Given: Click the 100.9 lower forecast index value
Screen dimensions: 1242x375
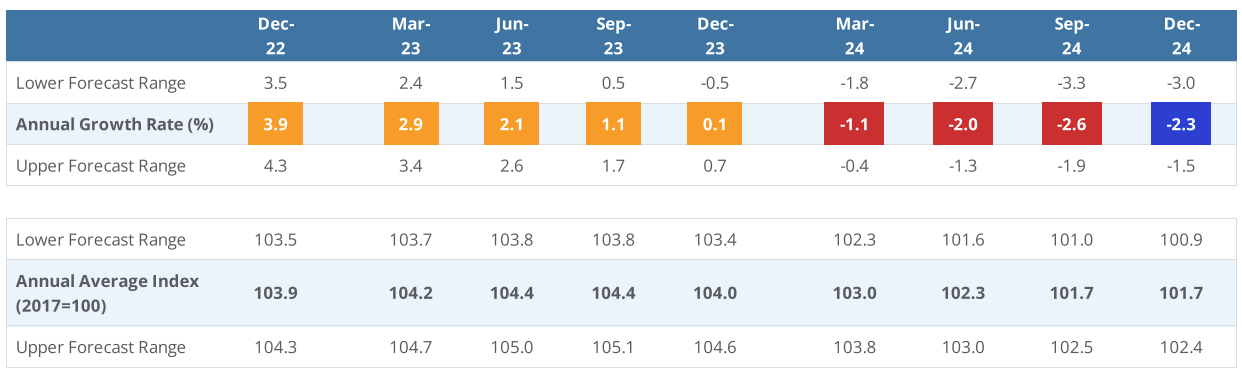Looking at the screenshot, I should pos(1181,240).
